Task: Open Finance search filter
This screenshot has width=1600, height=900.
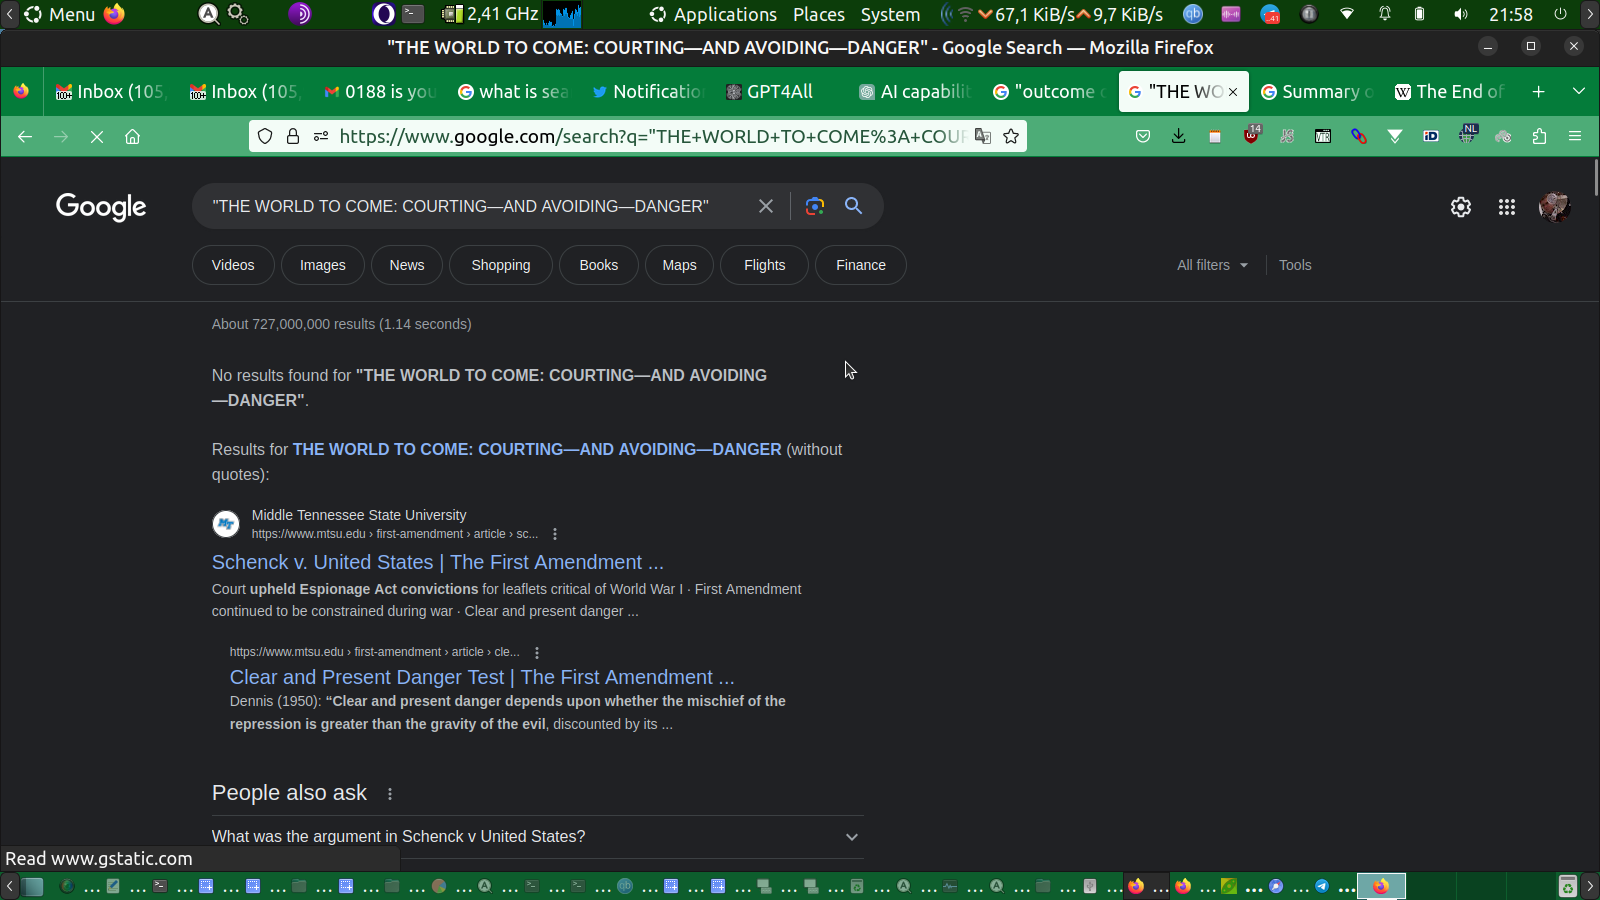Action: click(861, 265)
